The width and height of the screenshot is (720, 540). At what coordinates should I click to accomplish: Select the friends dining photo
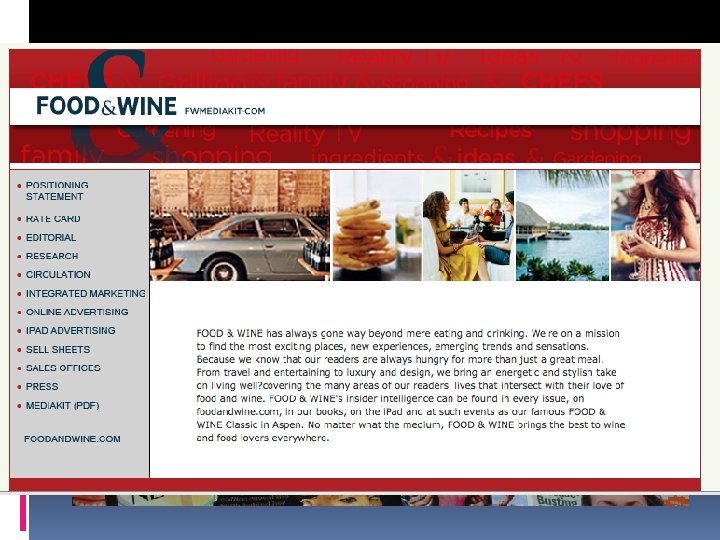click(x=468, y=225)
